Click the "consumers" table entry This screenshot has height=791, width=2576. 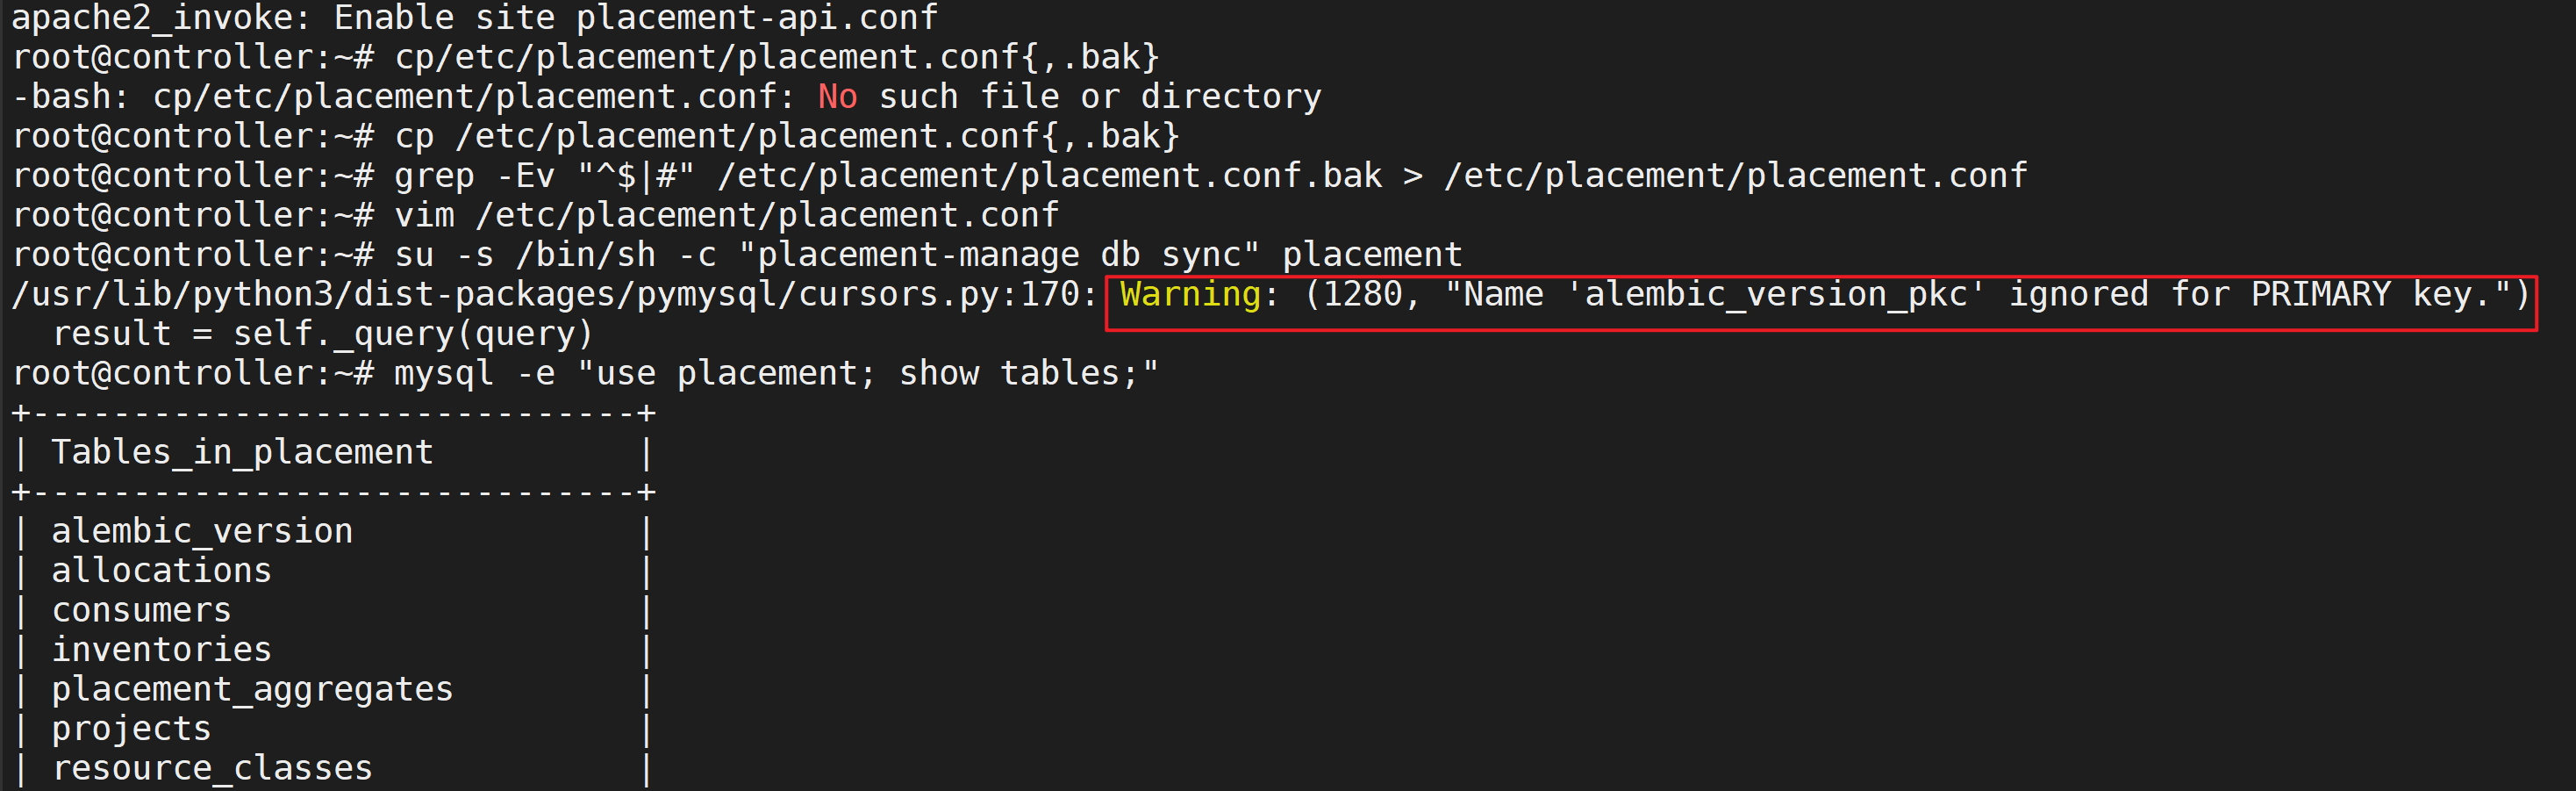click(x=141, y=610)
